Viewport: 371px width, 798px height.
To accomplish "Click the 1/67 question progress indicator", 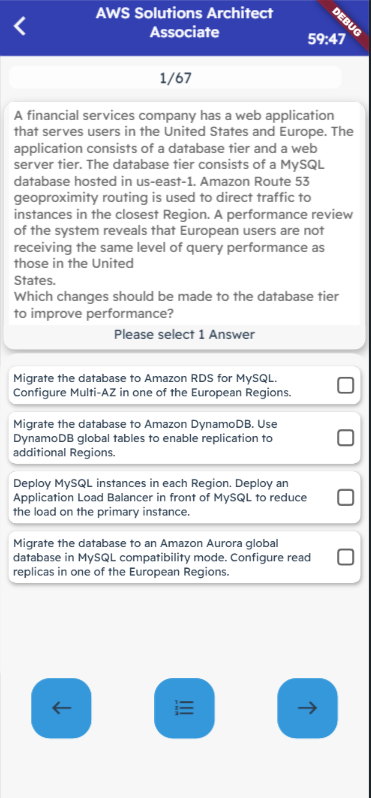I will tap(175, 78).
